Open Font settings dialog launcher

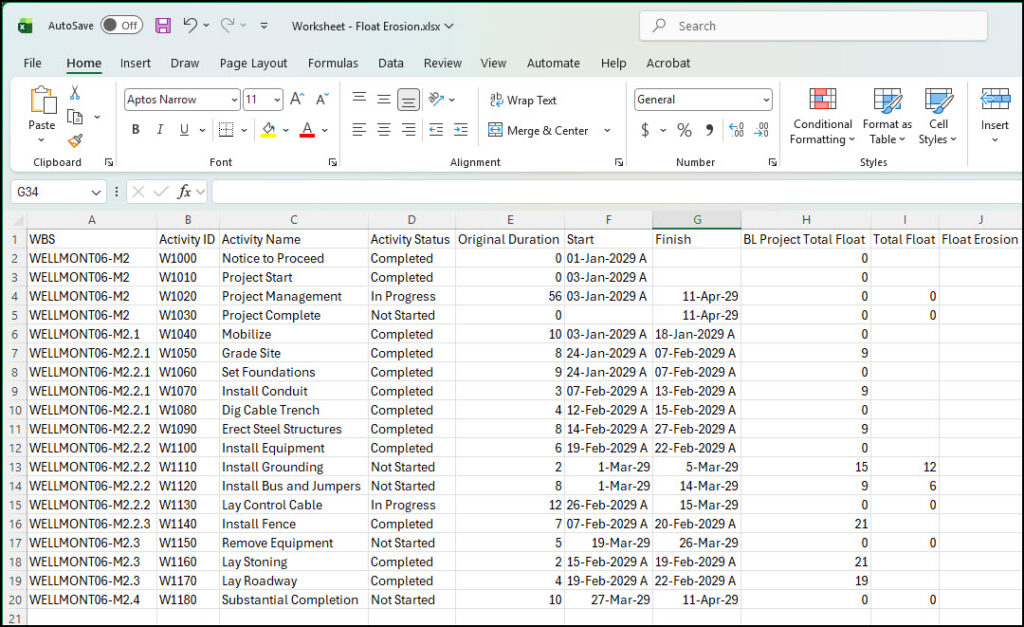(332, 162)
